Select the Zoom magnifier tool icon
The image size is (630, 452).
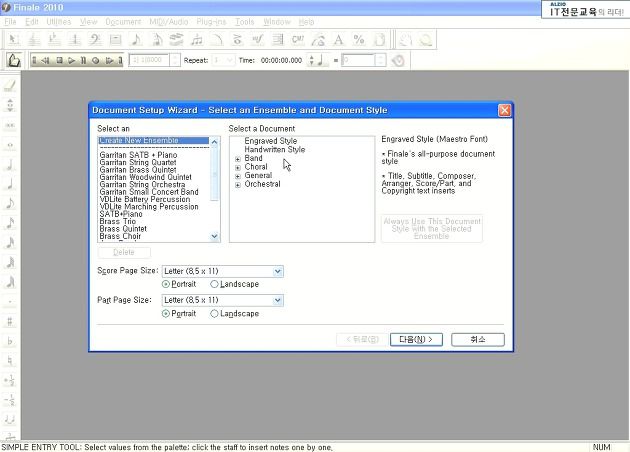pos(425,40)
